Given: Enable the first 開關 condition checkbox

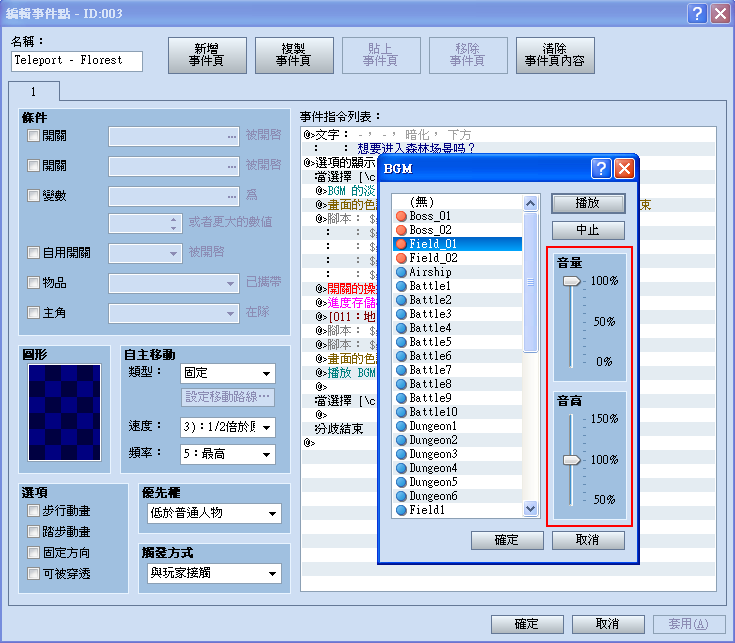Looking at the screenshot, I should (33, 136).
